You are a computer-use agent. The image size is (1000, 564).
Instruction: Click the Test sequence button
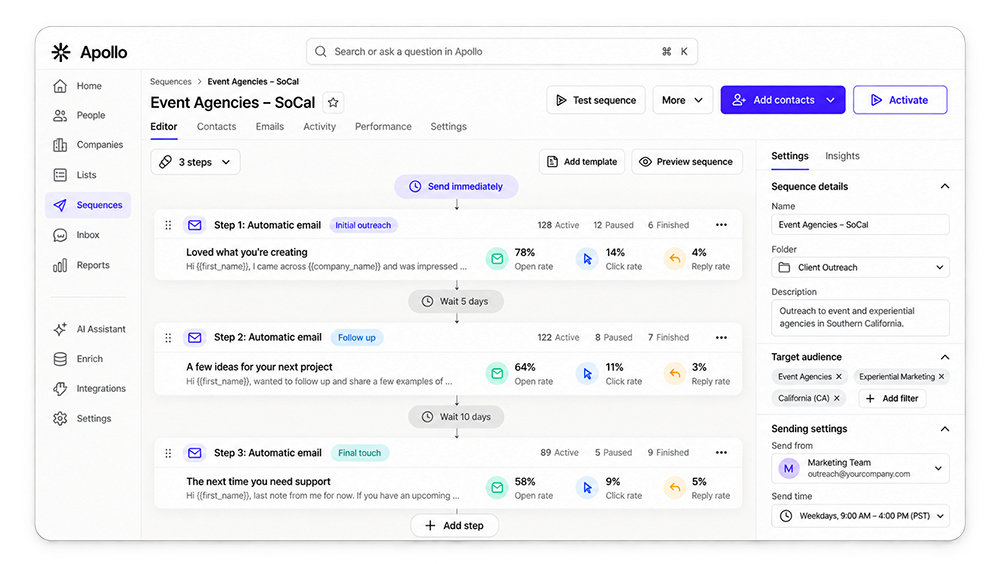tap(596, 100)
